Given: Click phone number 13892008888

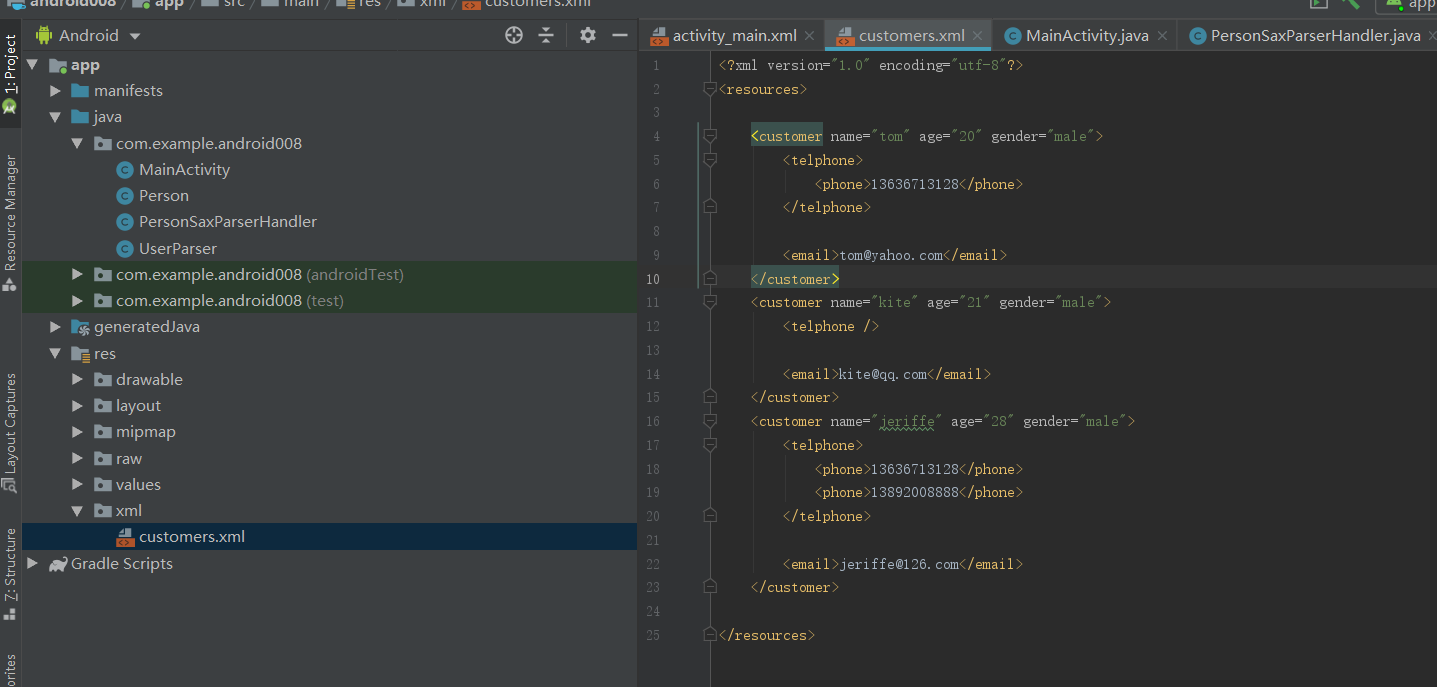Looking at the screenshot, I should tap(915, 492).
